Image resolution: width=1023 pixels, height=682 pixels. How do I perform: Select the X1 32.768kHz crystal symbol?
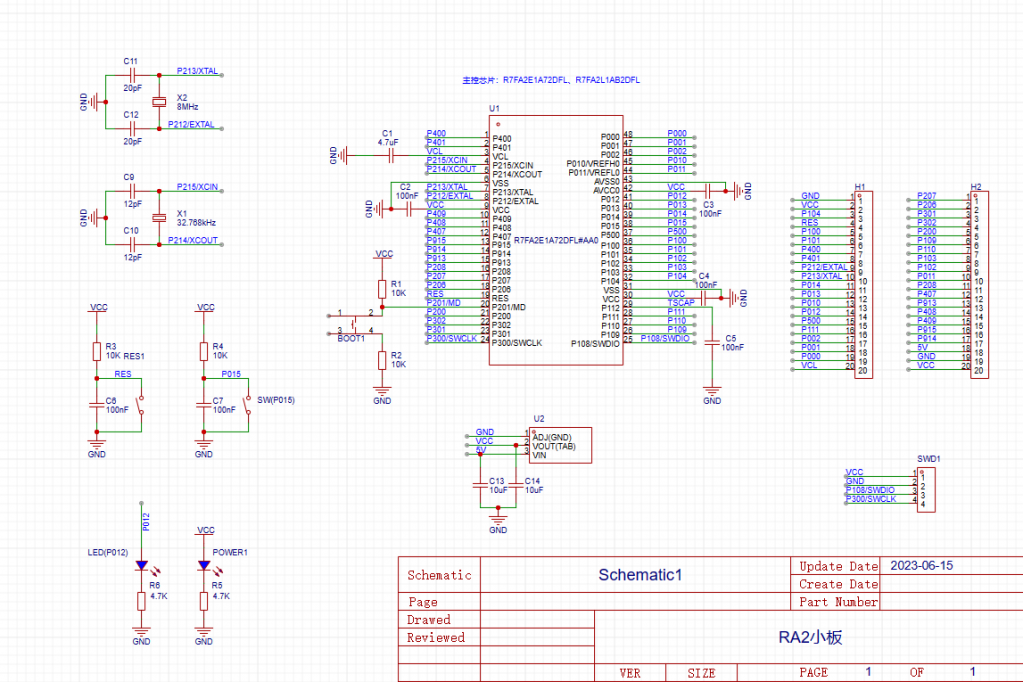[x=159, y=218]
